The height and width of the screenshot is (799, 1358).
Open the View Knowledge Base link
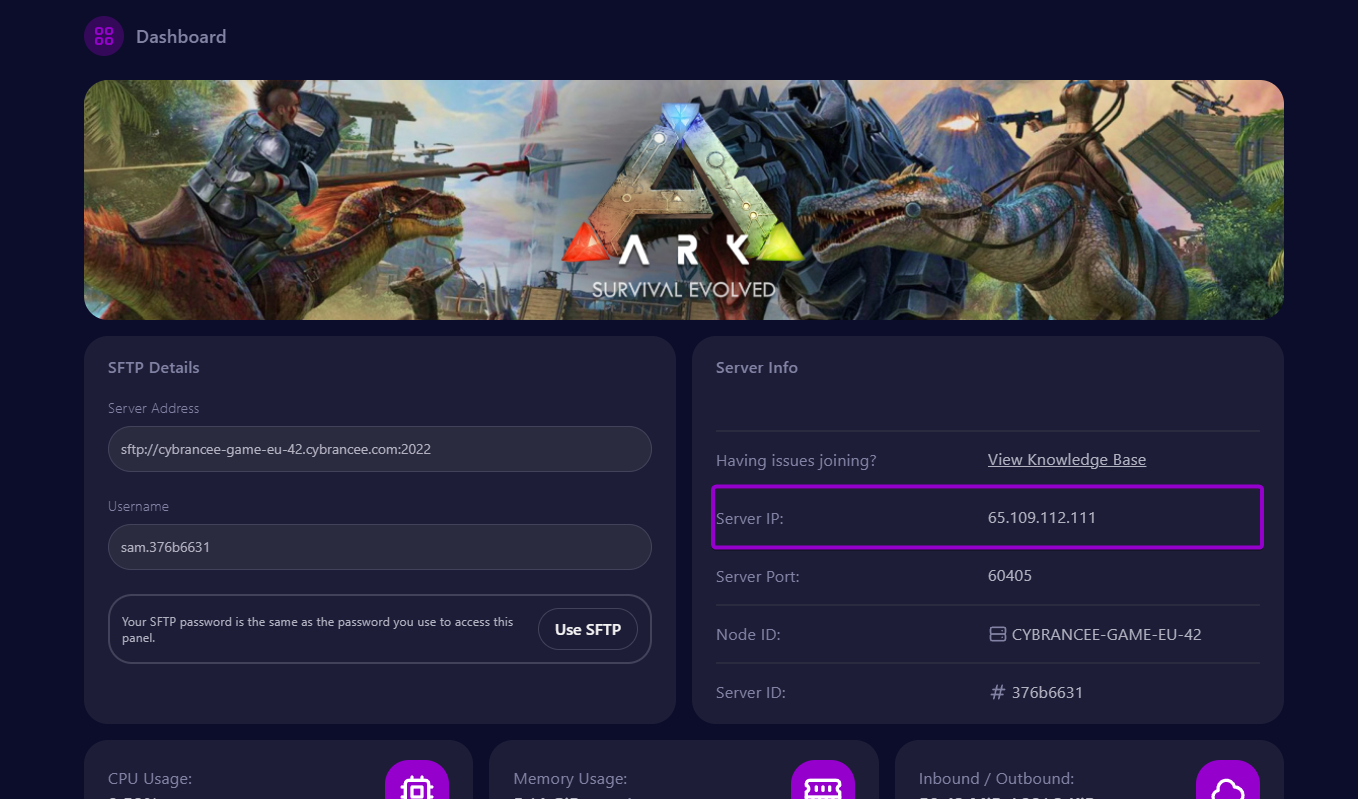pyautogui.click(x=1066, y=460)
